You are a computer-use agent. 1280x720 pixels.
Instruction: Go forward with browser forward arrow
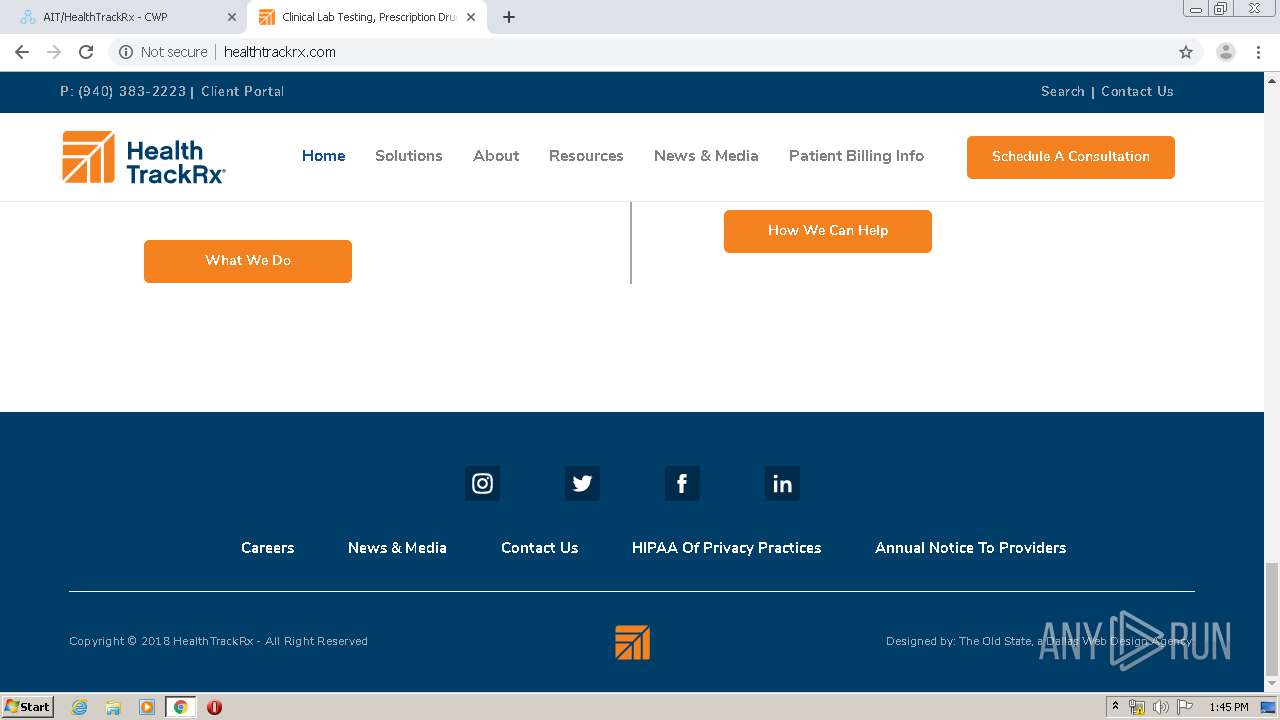point(54,52)
